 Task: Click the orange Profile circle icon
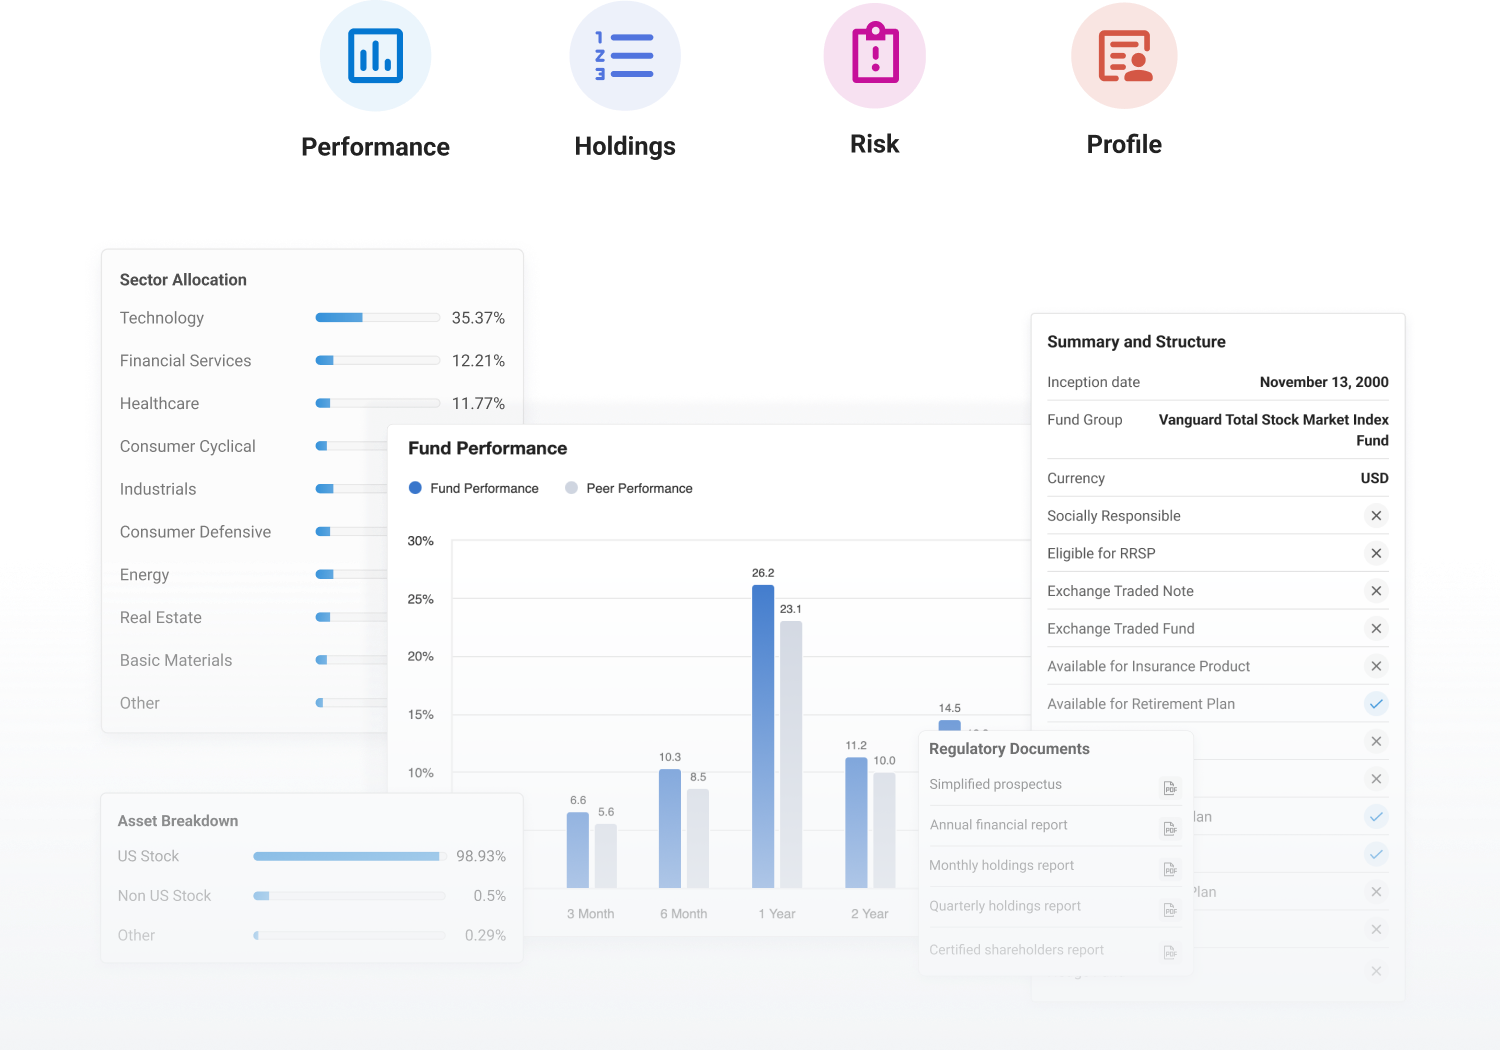coord(1124,56)
